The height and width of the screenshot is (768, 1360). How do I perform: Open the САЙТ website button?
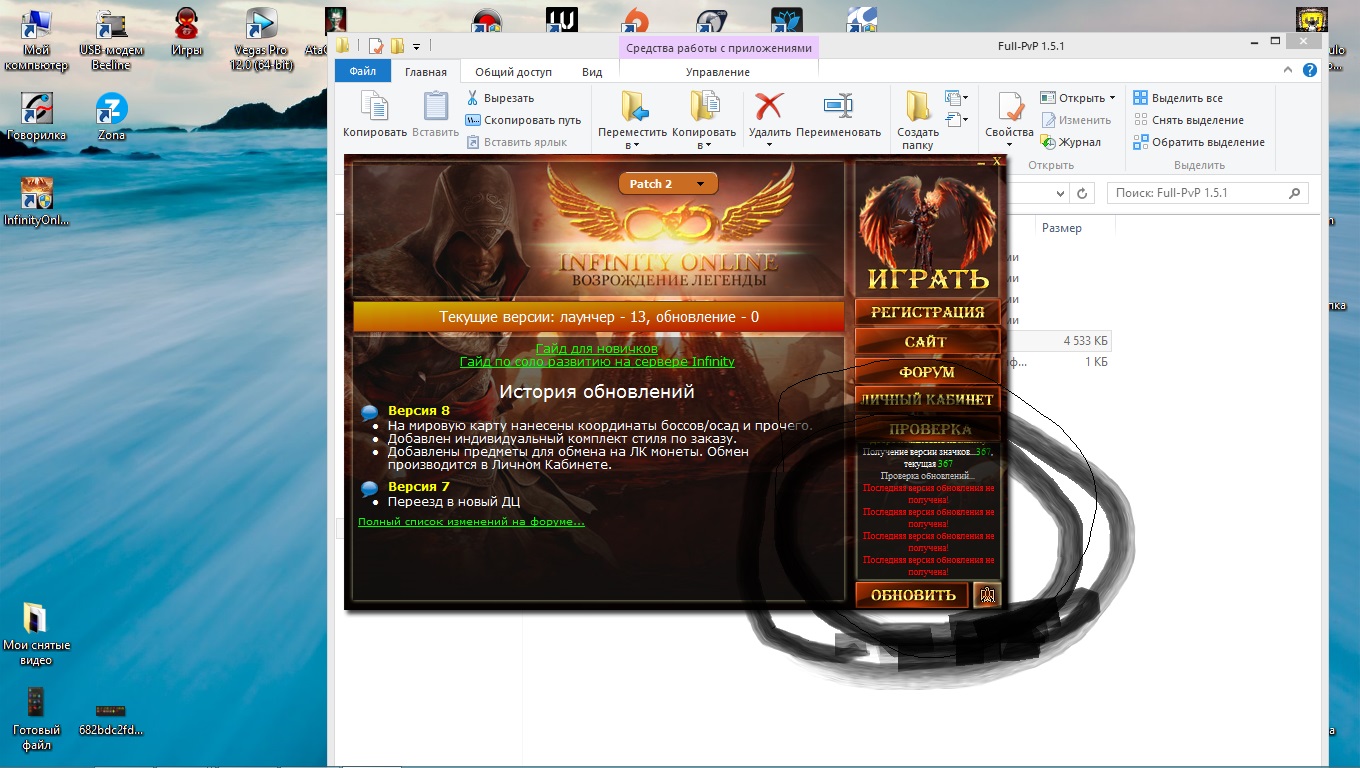click(x=928, y=342)
